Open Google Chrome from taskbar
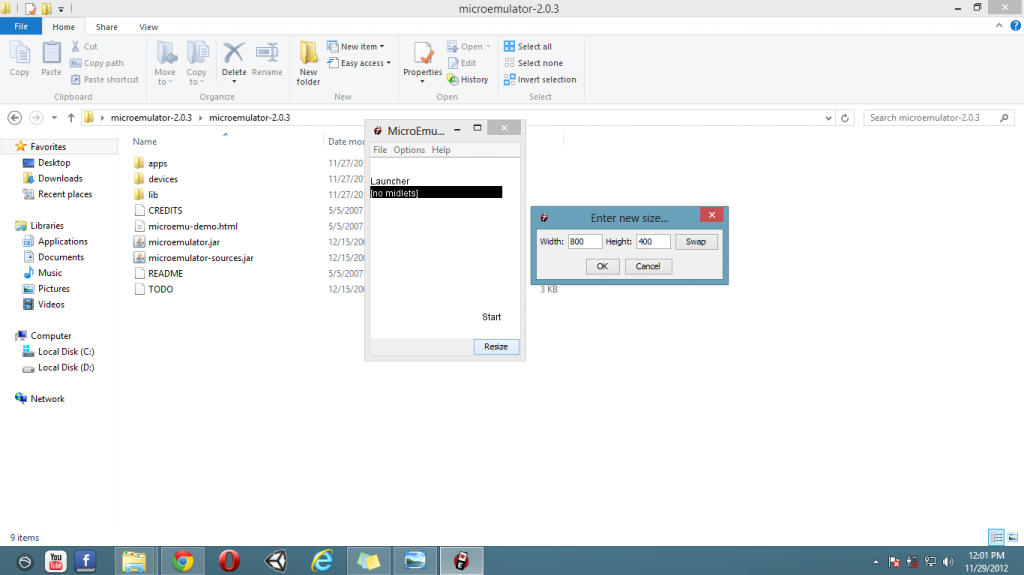1024x575 pixels. click(182, 561)
